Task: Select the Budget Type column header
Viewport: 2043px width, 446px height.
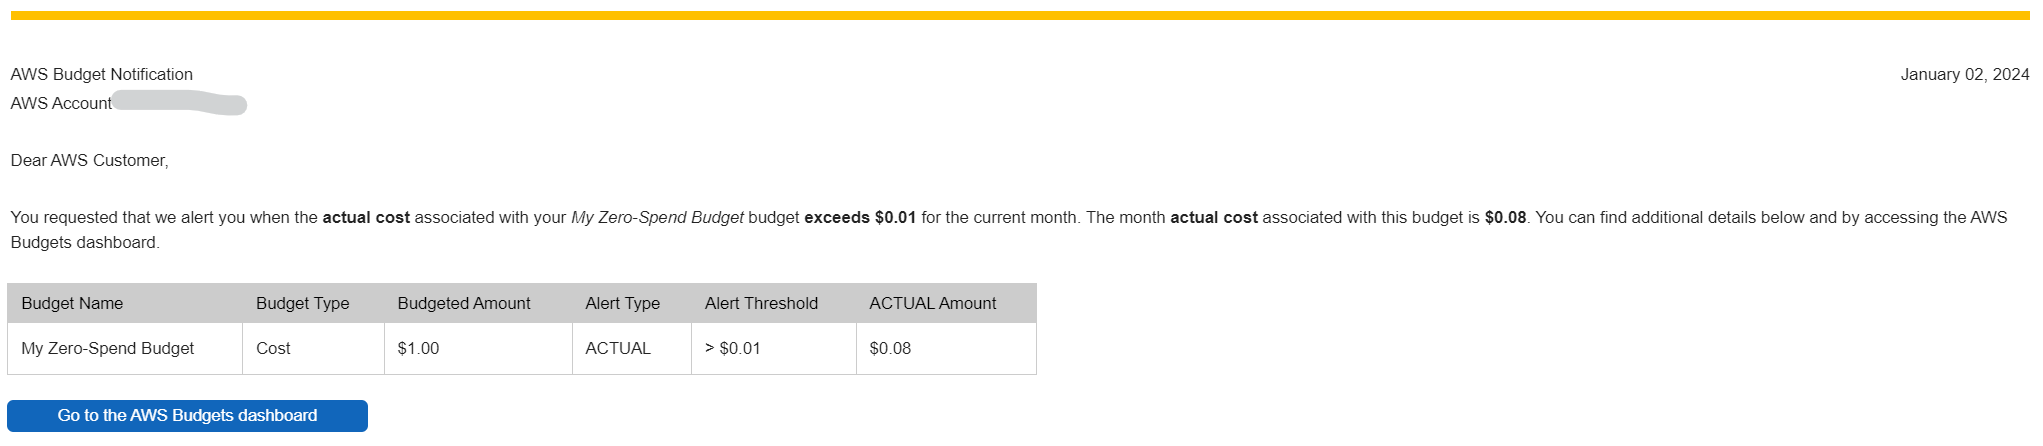Action: [x=302, y=304]
